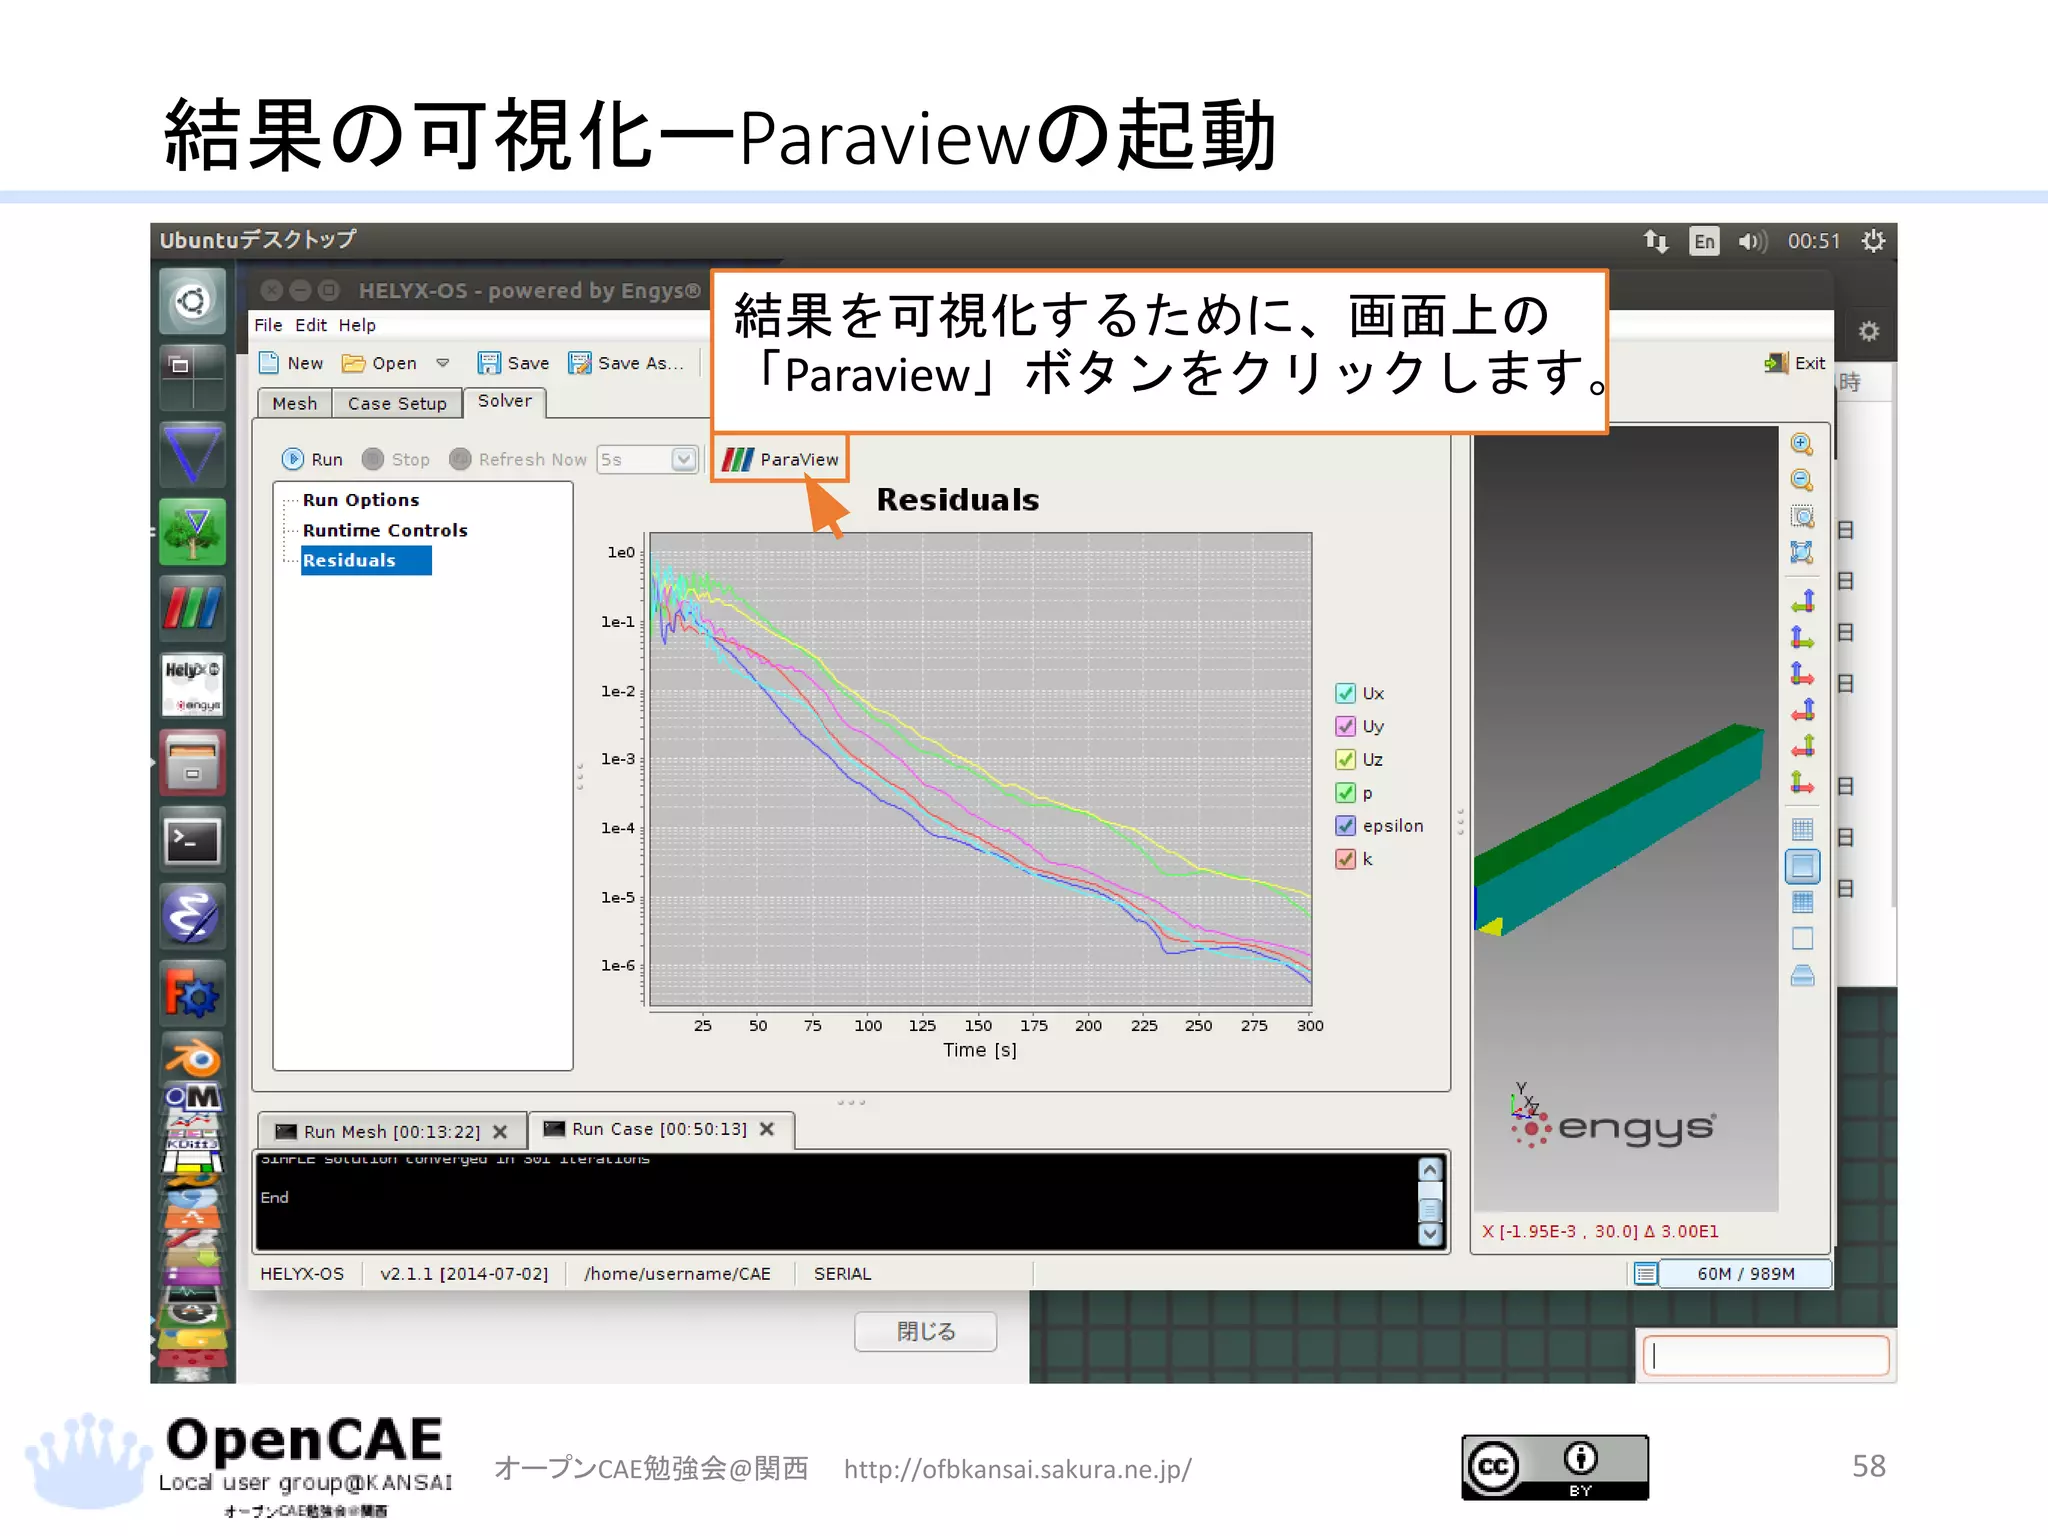Toggle the p residual checkbox

tap(1346, 793)
